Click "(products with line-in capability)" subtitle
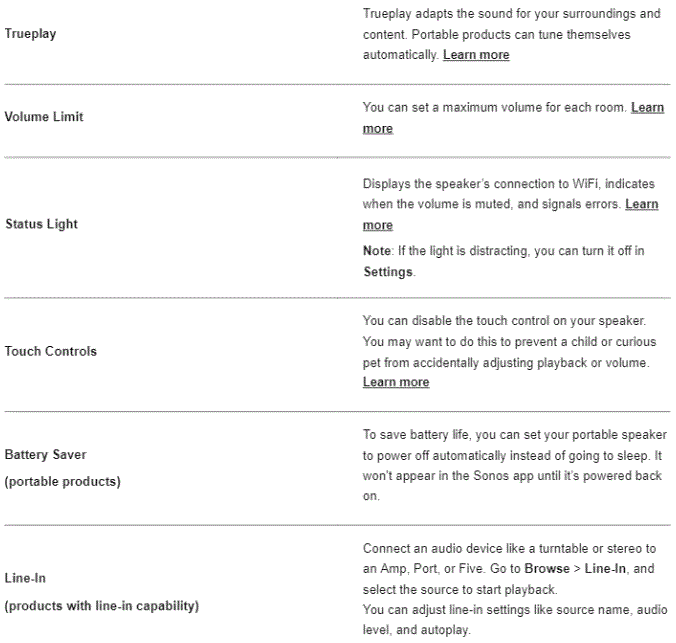This screenshot has height=643, width=676. point(104,605)
